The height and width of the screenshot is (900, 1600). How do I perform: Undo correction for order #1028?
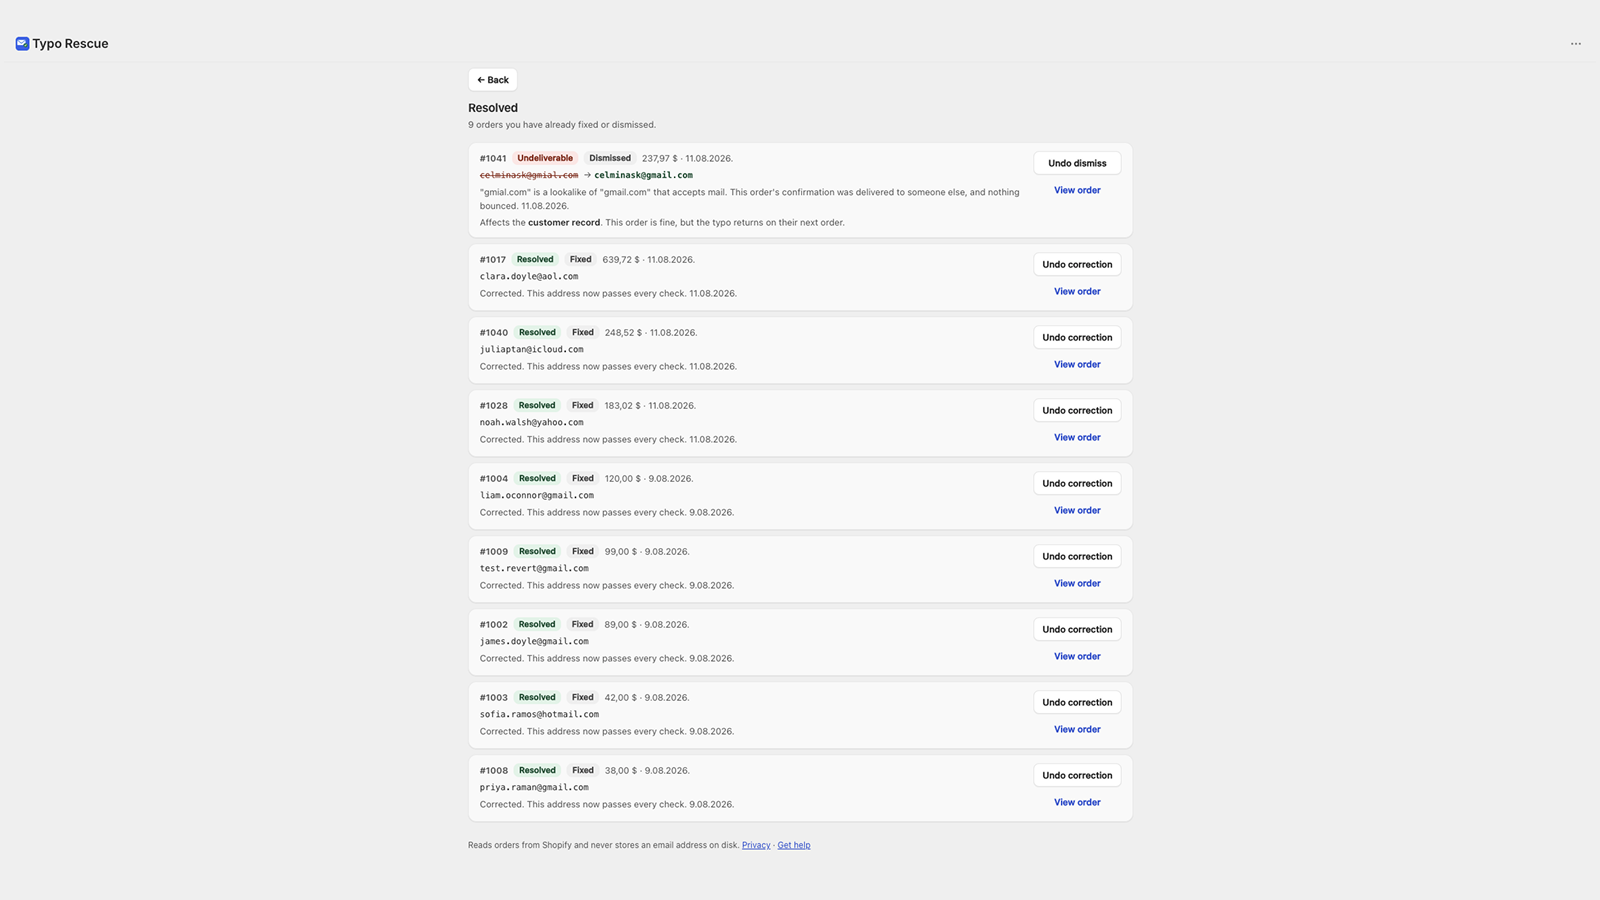[x=1077, y=410]
